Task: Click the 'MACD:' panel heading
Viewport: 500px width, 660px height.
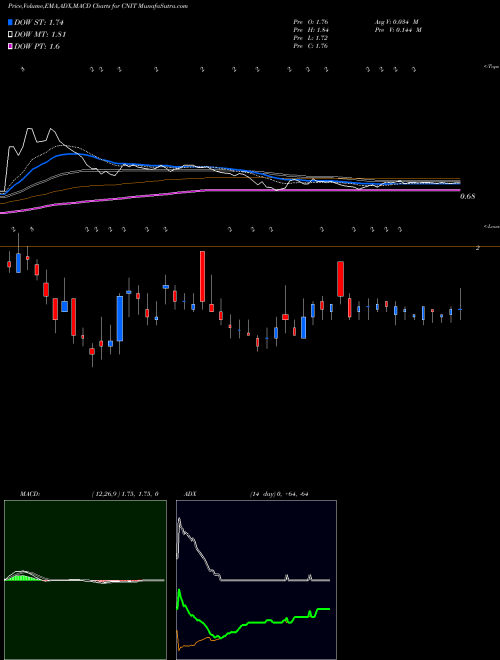Action: [30, 494]
